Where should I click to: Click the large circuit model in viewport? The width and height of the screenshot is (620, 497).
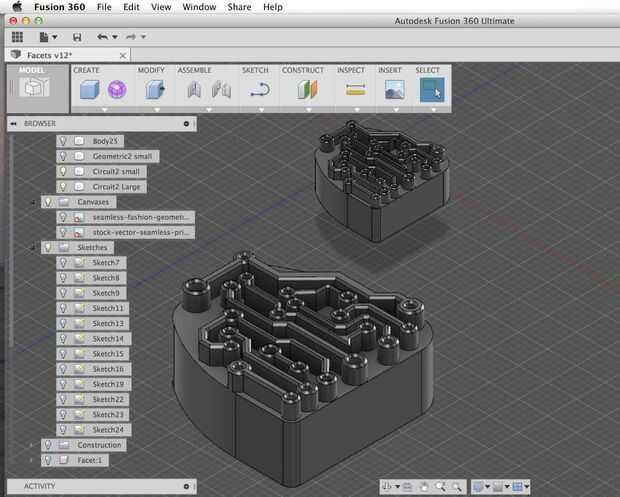pyautogui.click(x=302, y=368)
